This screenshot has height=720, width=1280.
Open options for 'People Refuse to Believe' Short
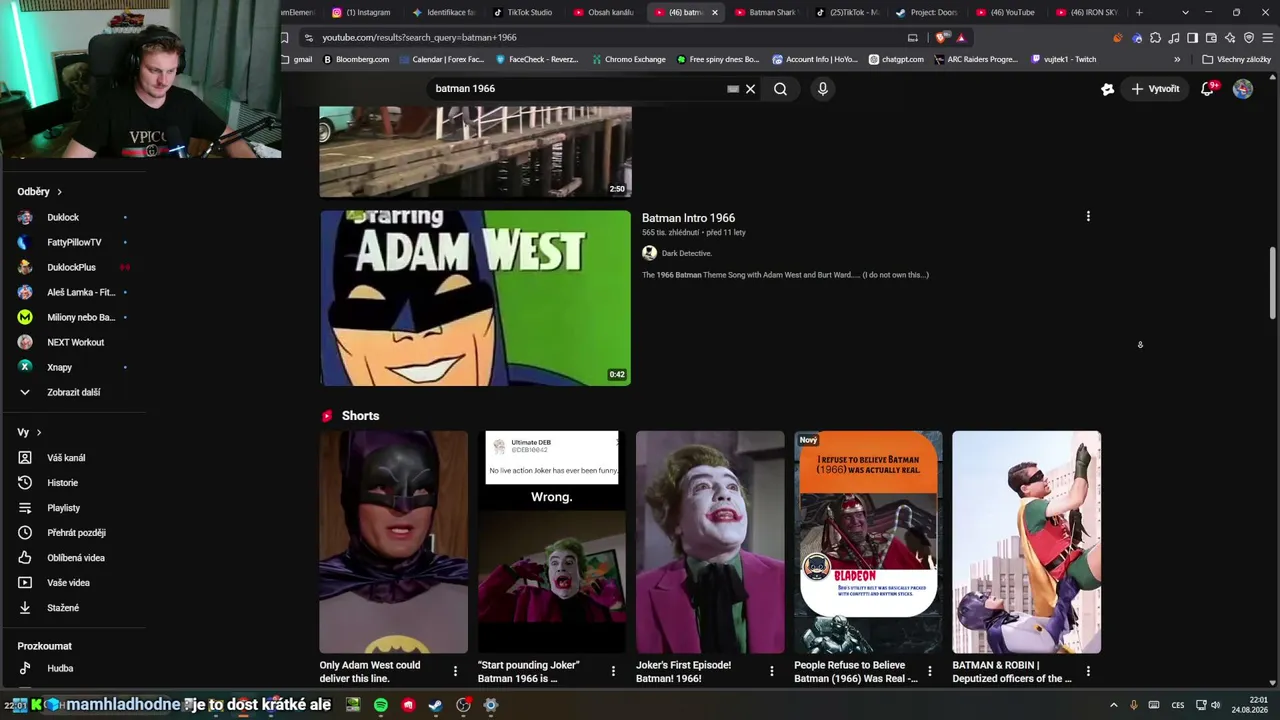tap(929, 671)
